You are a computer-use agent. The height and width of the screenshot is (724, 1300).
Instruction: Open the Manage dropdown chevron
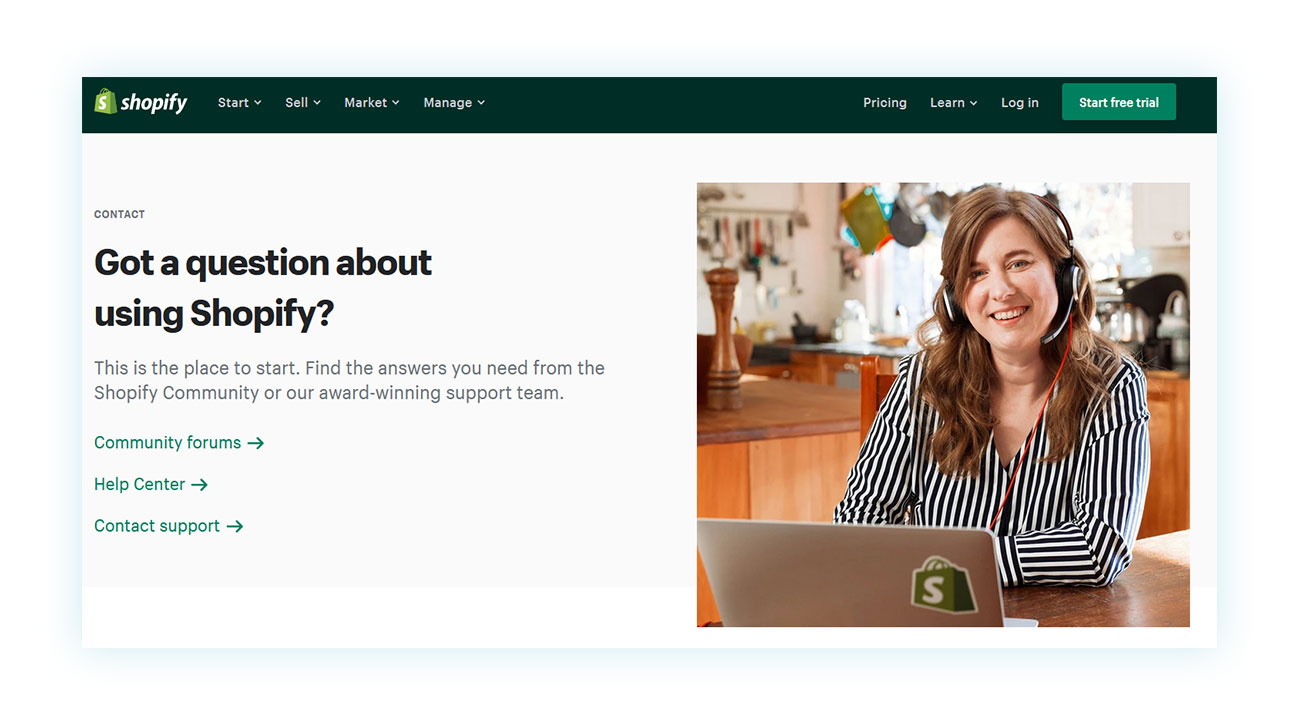coord(481,103)
